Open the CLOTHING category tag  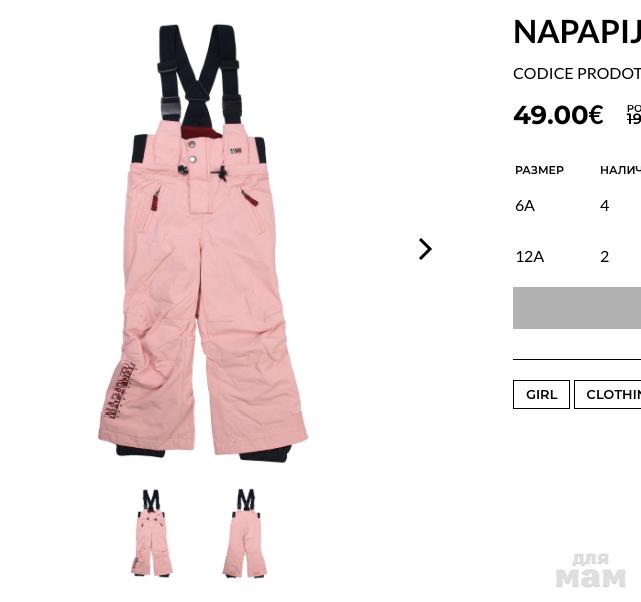coord(607,394)
